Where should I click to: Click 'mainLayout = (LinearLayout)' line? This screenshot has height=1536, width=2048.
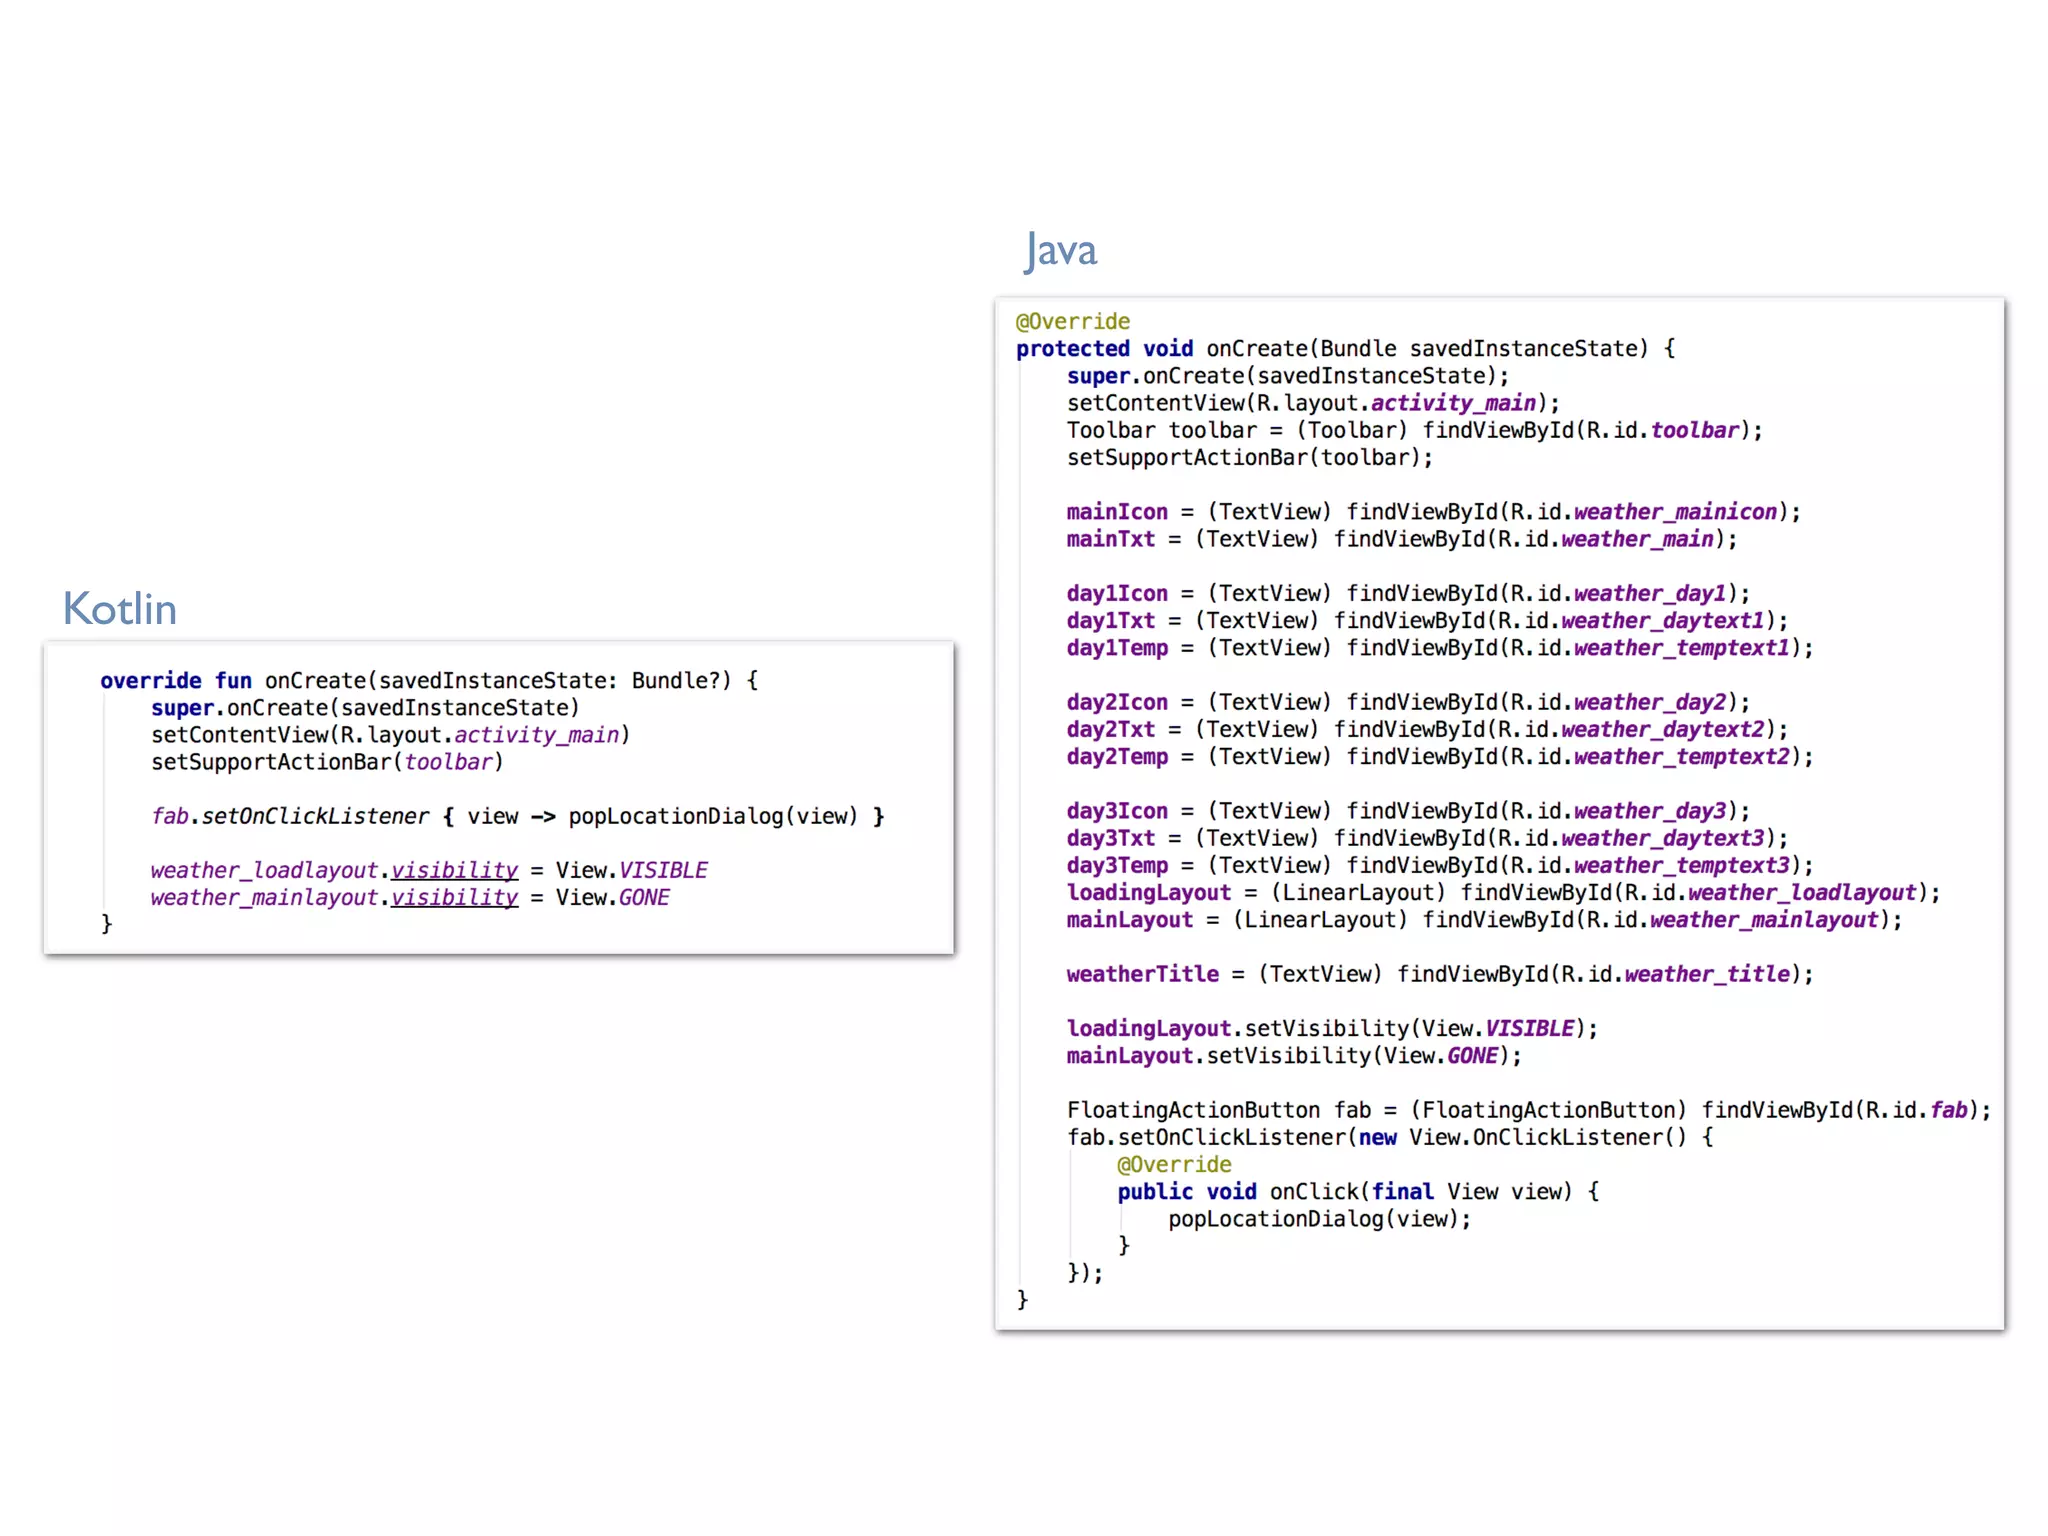(x=1484, y=919)
